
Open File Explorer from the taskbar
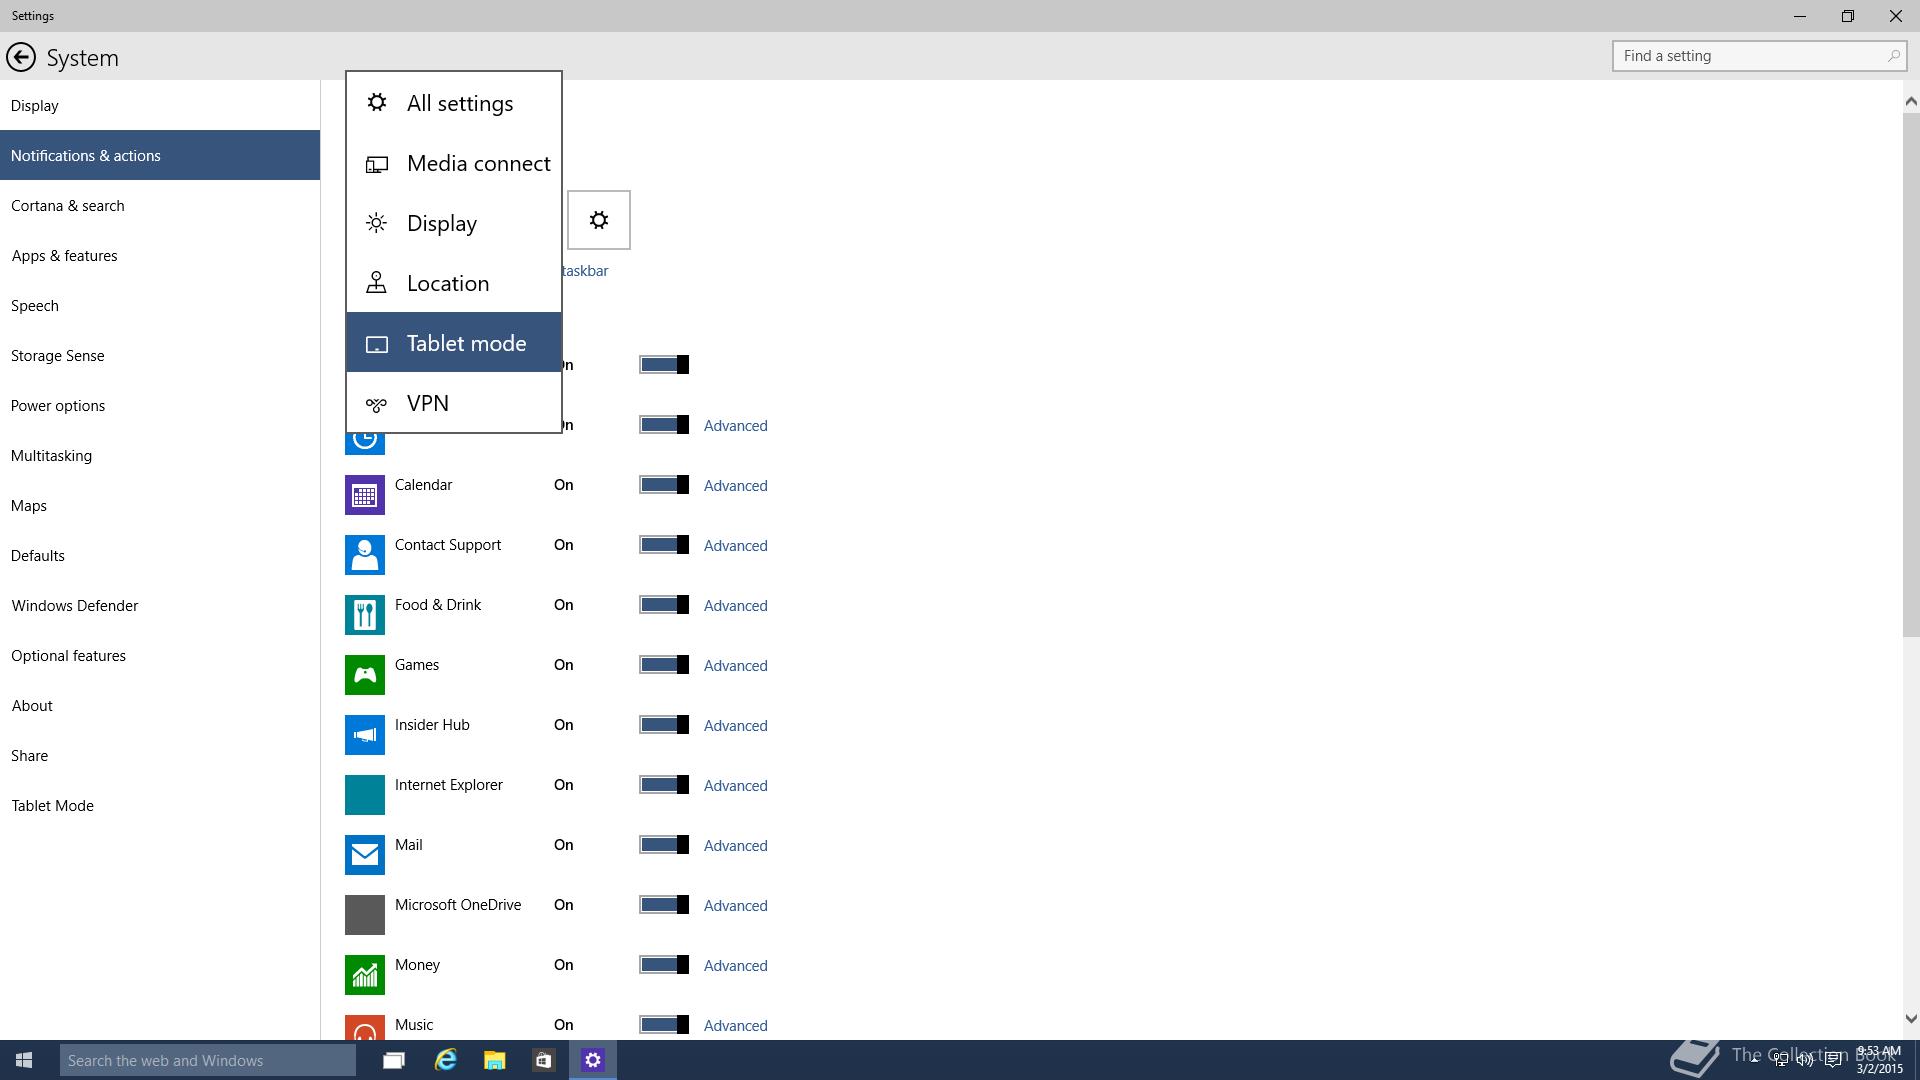tap(494, 1060)
